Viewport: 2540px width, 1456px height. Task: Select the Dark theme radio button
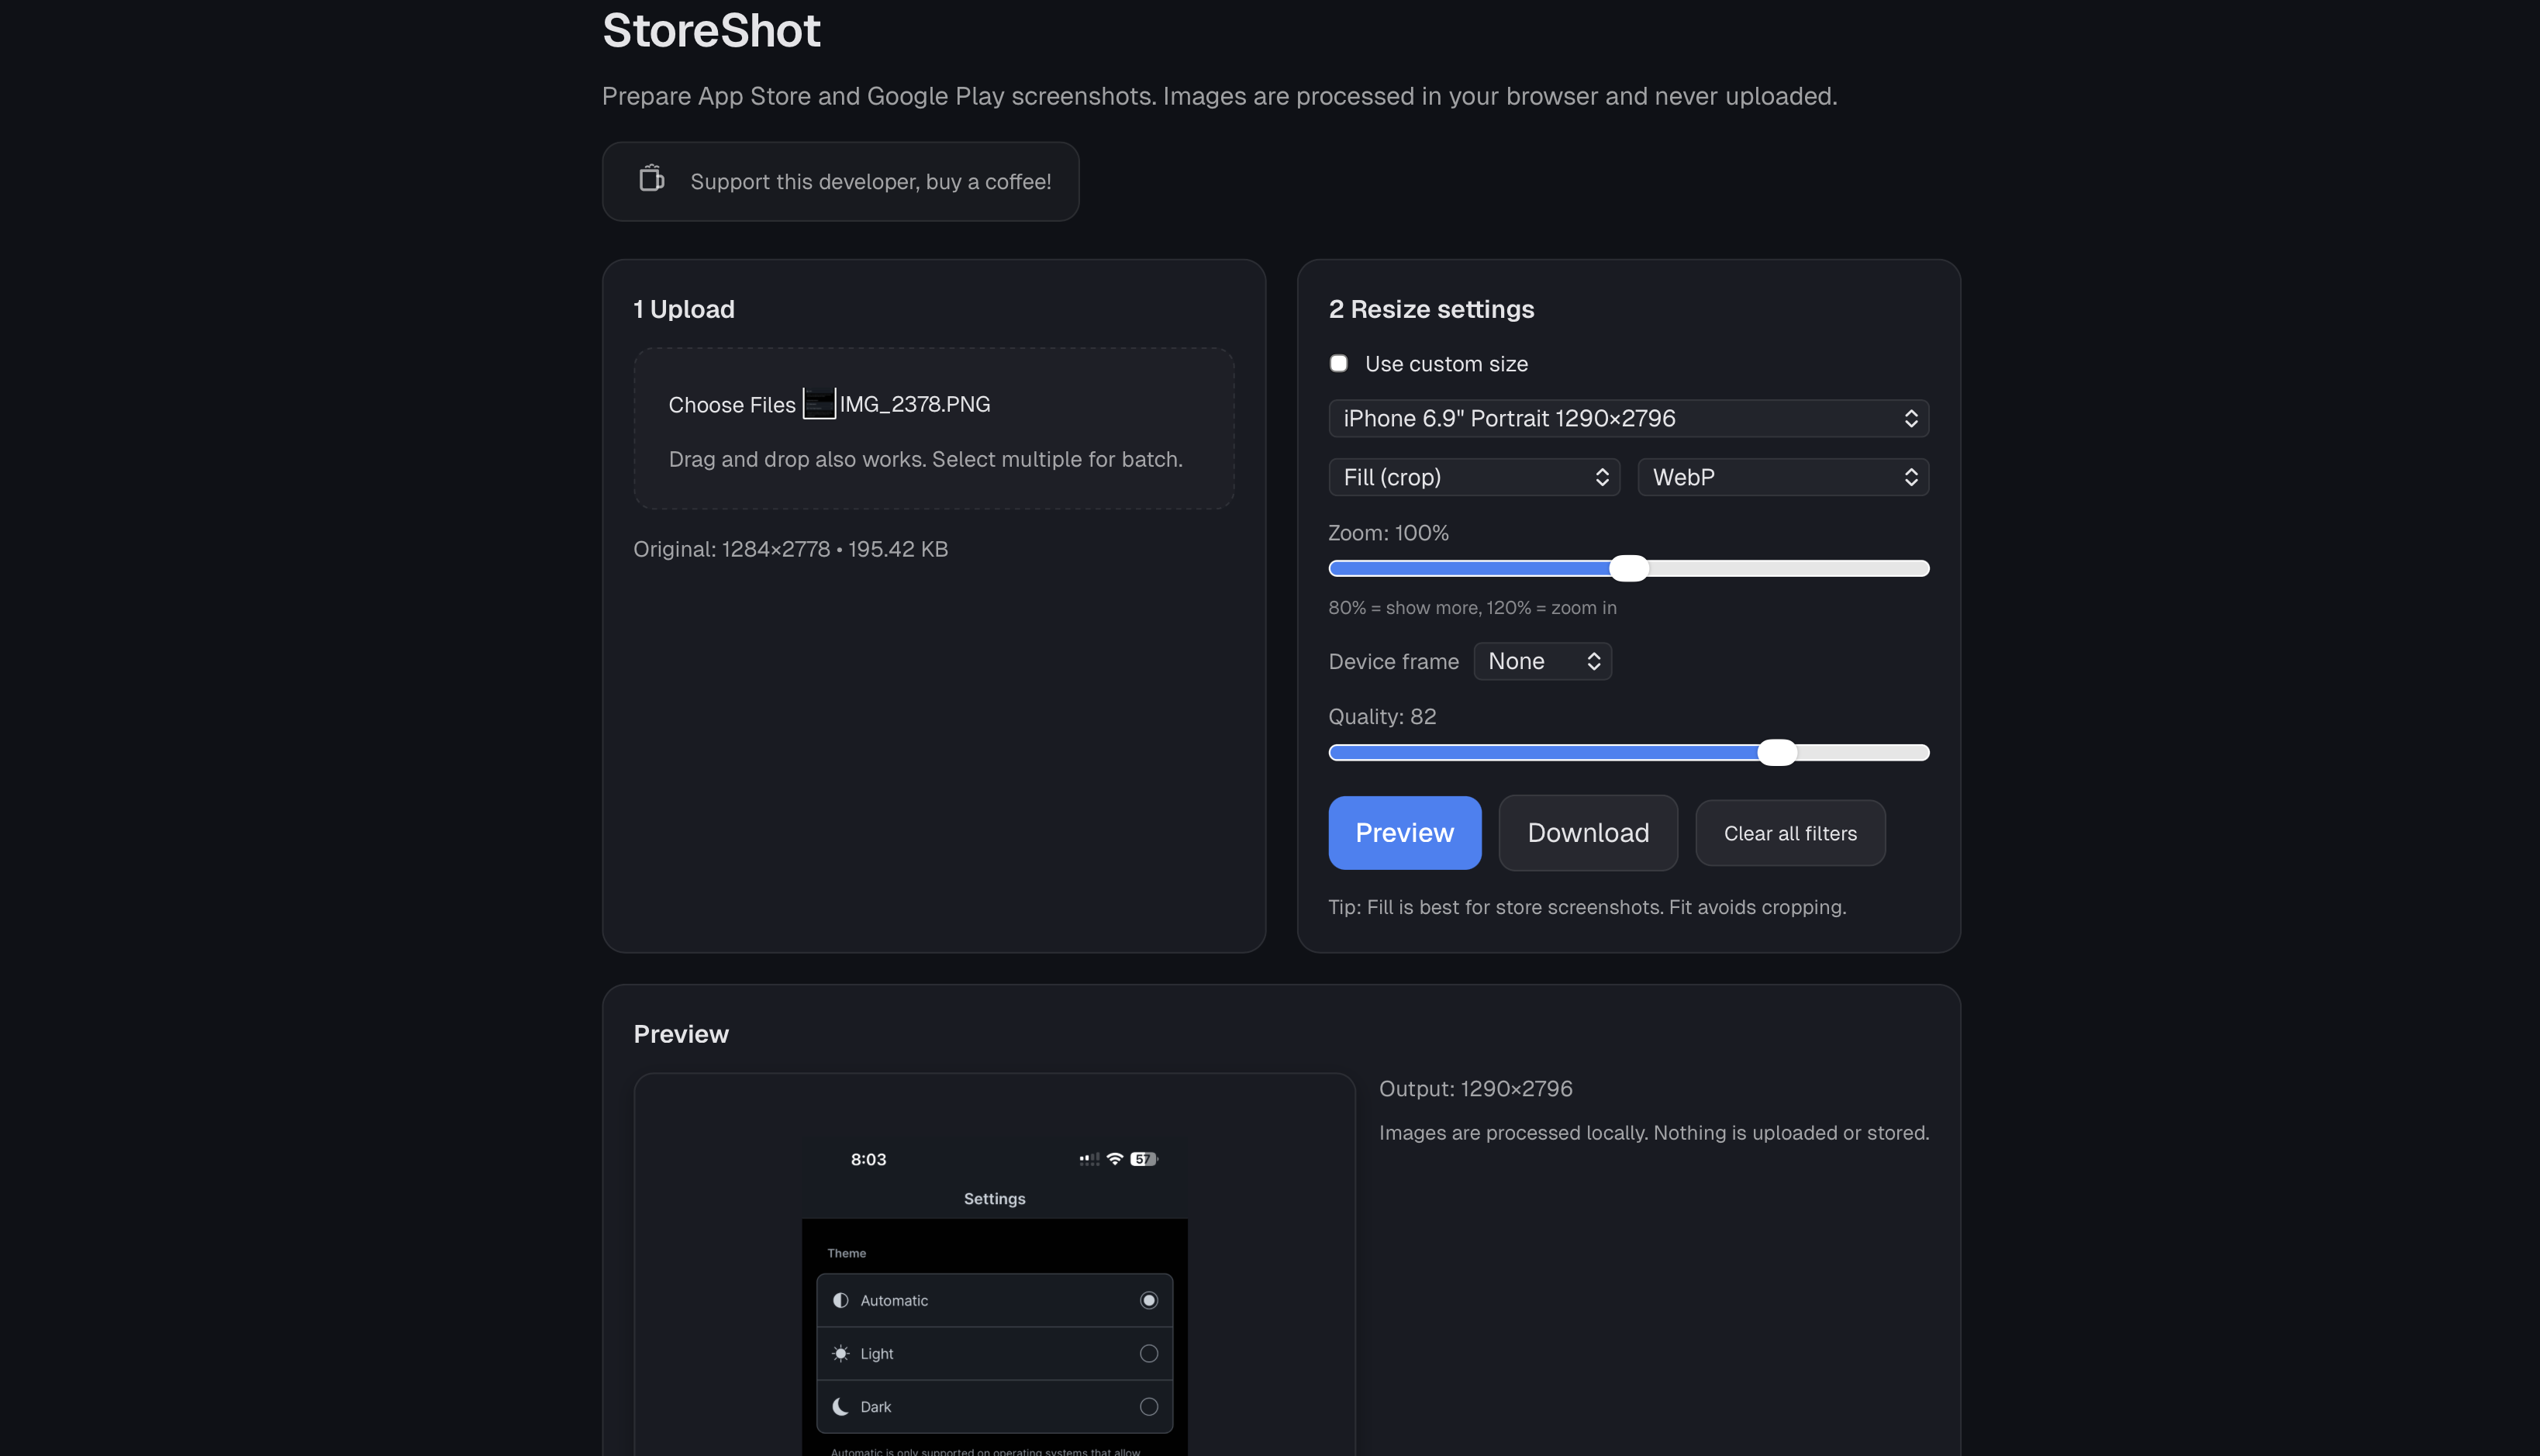tap(1148, 1406)
